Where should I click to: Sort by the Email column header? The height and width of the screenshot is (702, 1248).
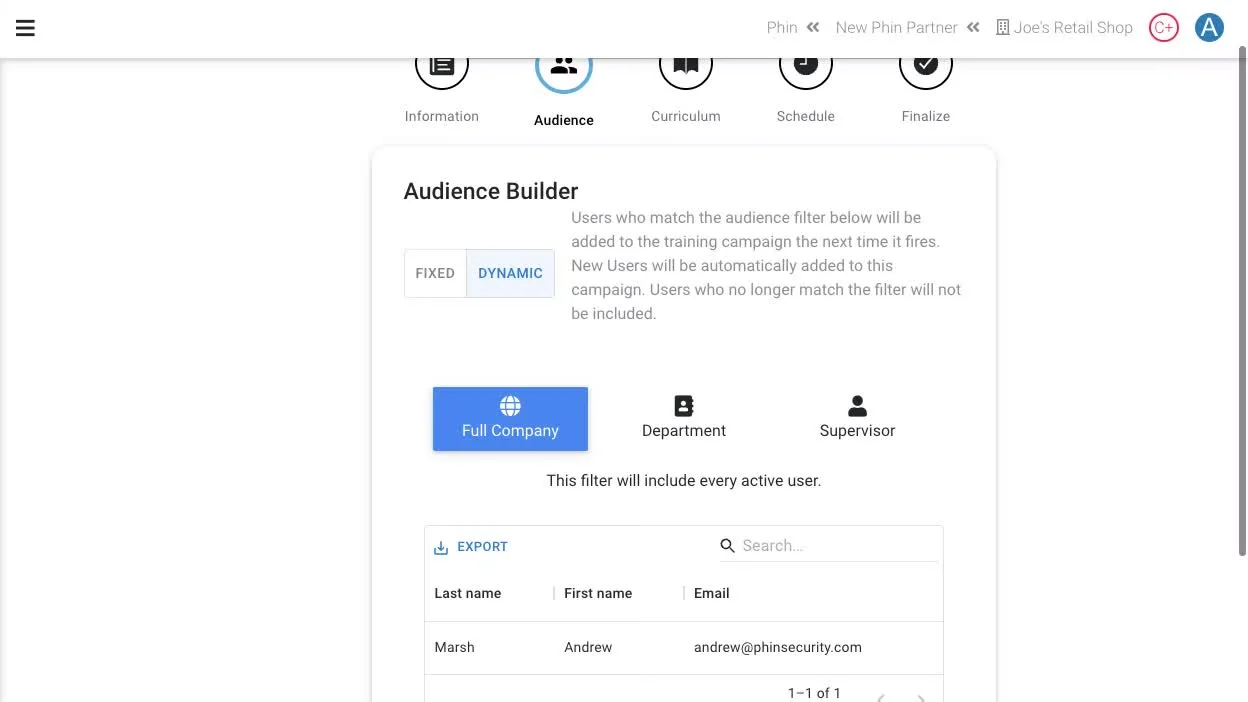712,593
